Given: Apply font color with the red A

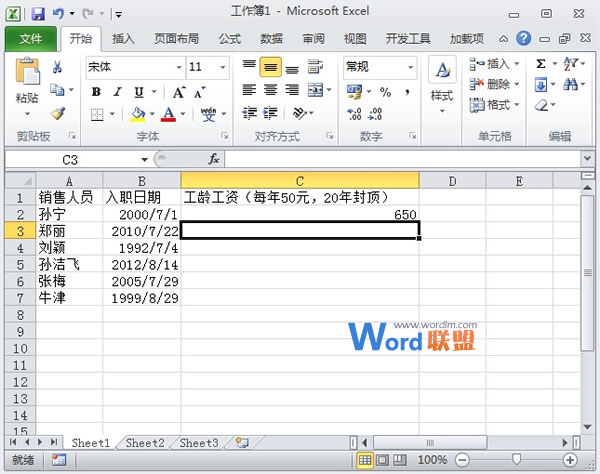Looking at the screenshot, I should 168,114.
